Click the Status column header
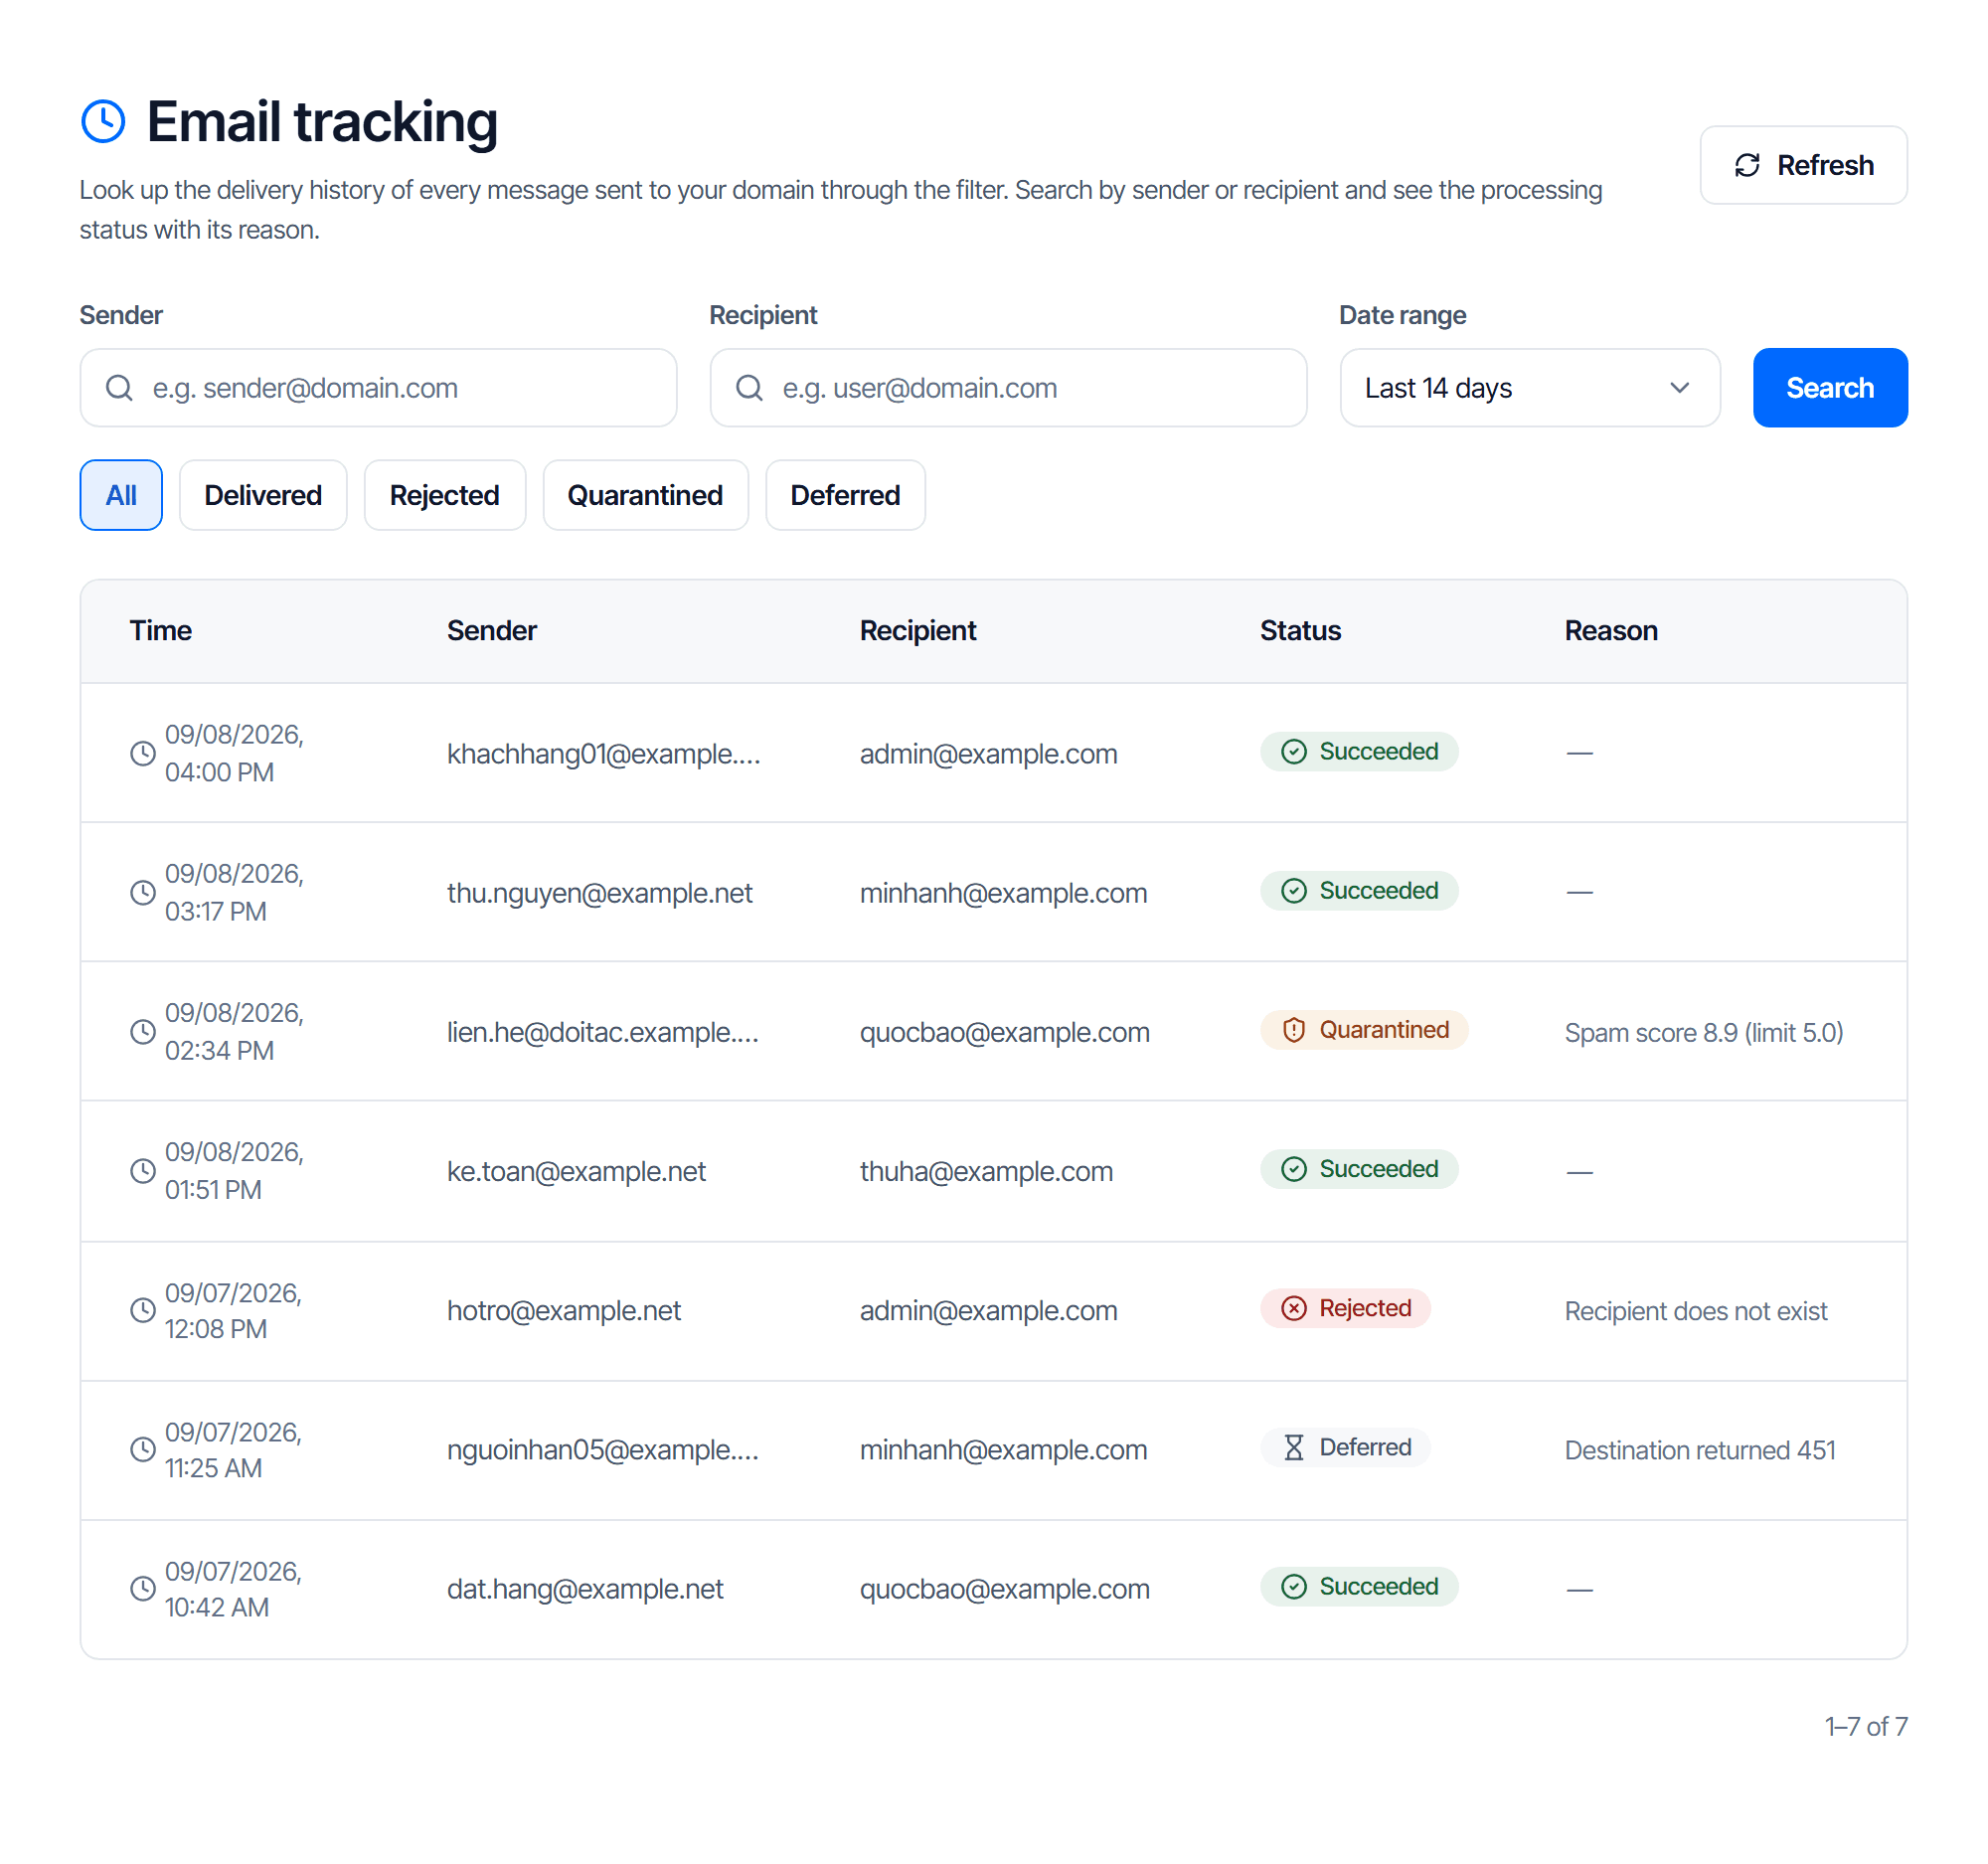 tap(1300, 631)
